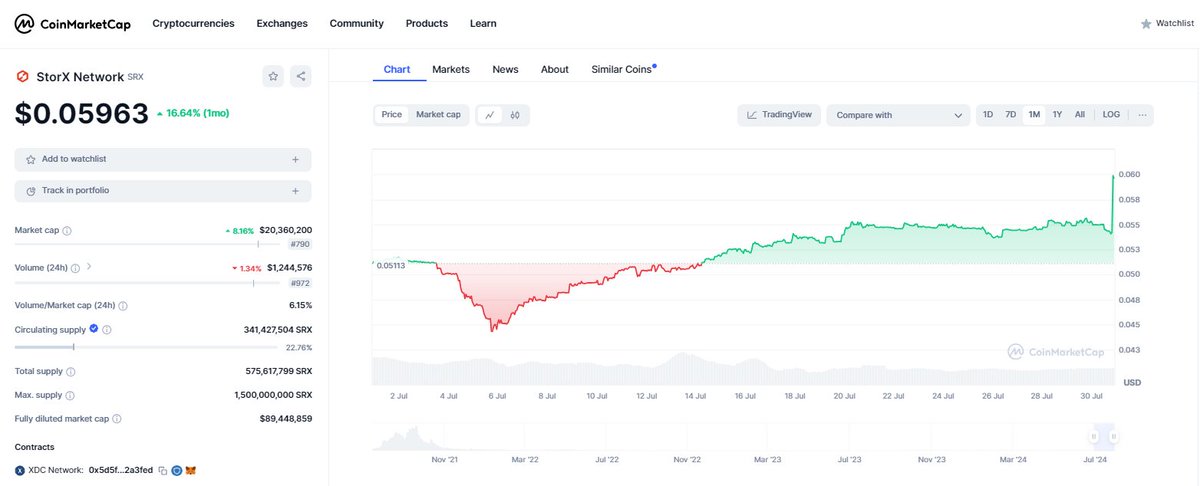Set chart range to All

1080,115
